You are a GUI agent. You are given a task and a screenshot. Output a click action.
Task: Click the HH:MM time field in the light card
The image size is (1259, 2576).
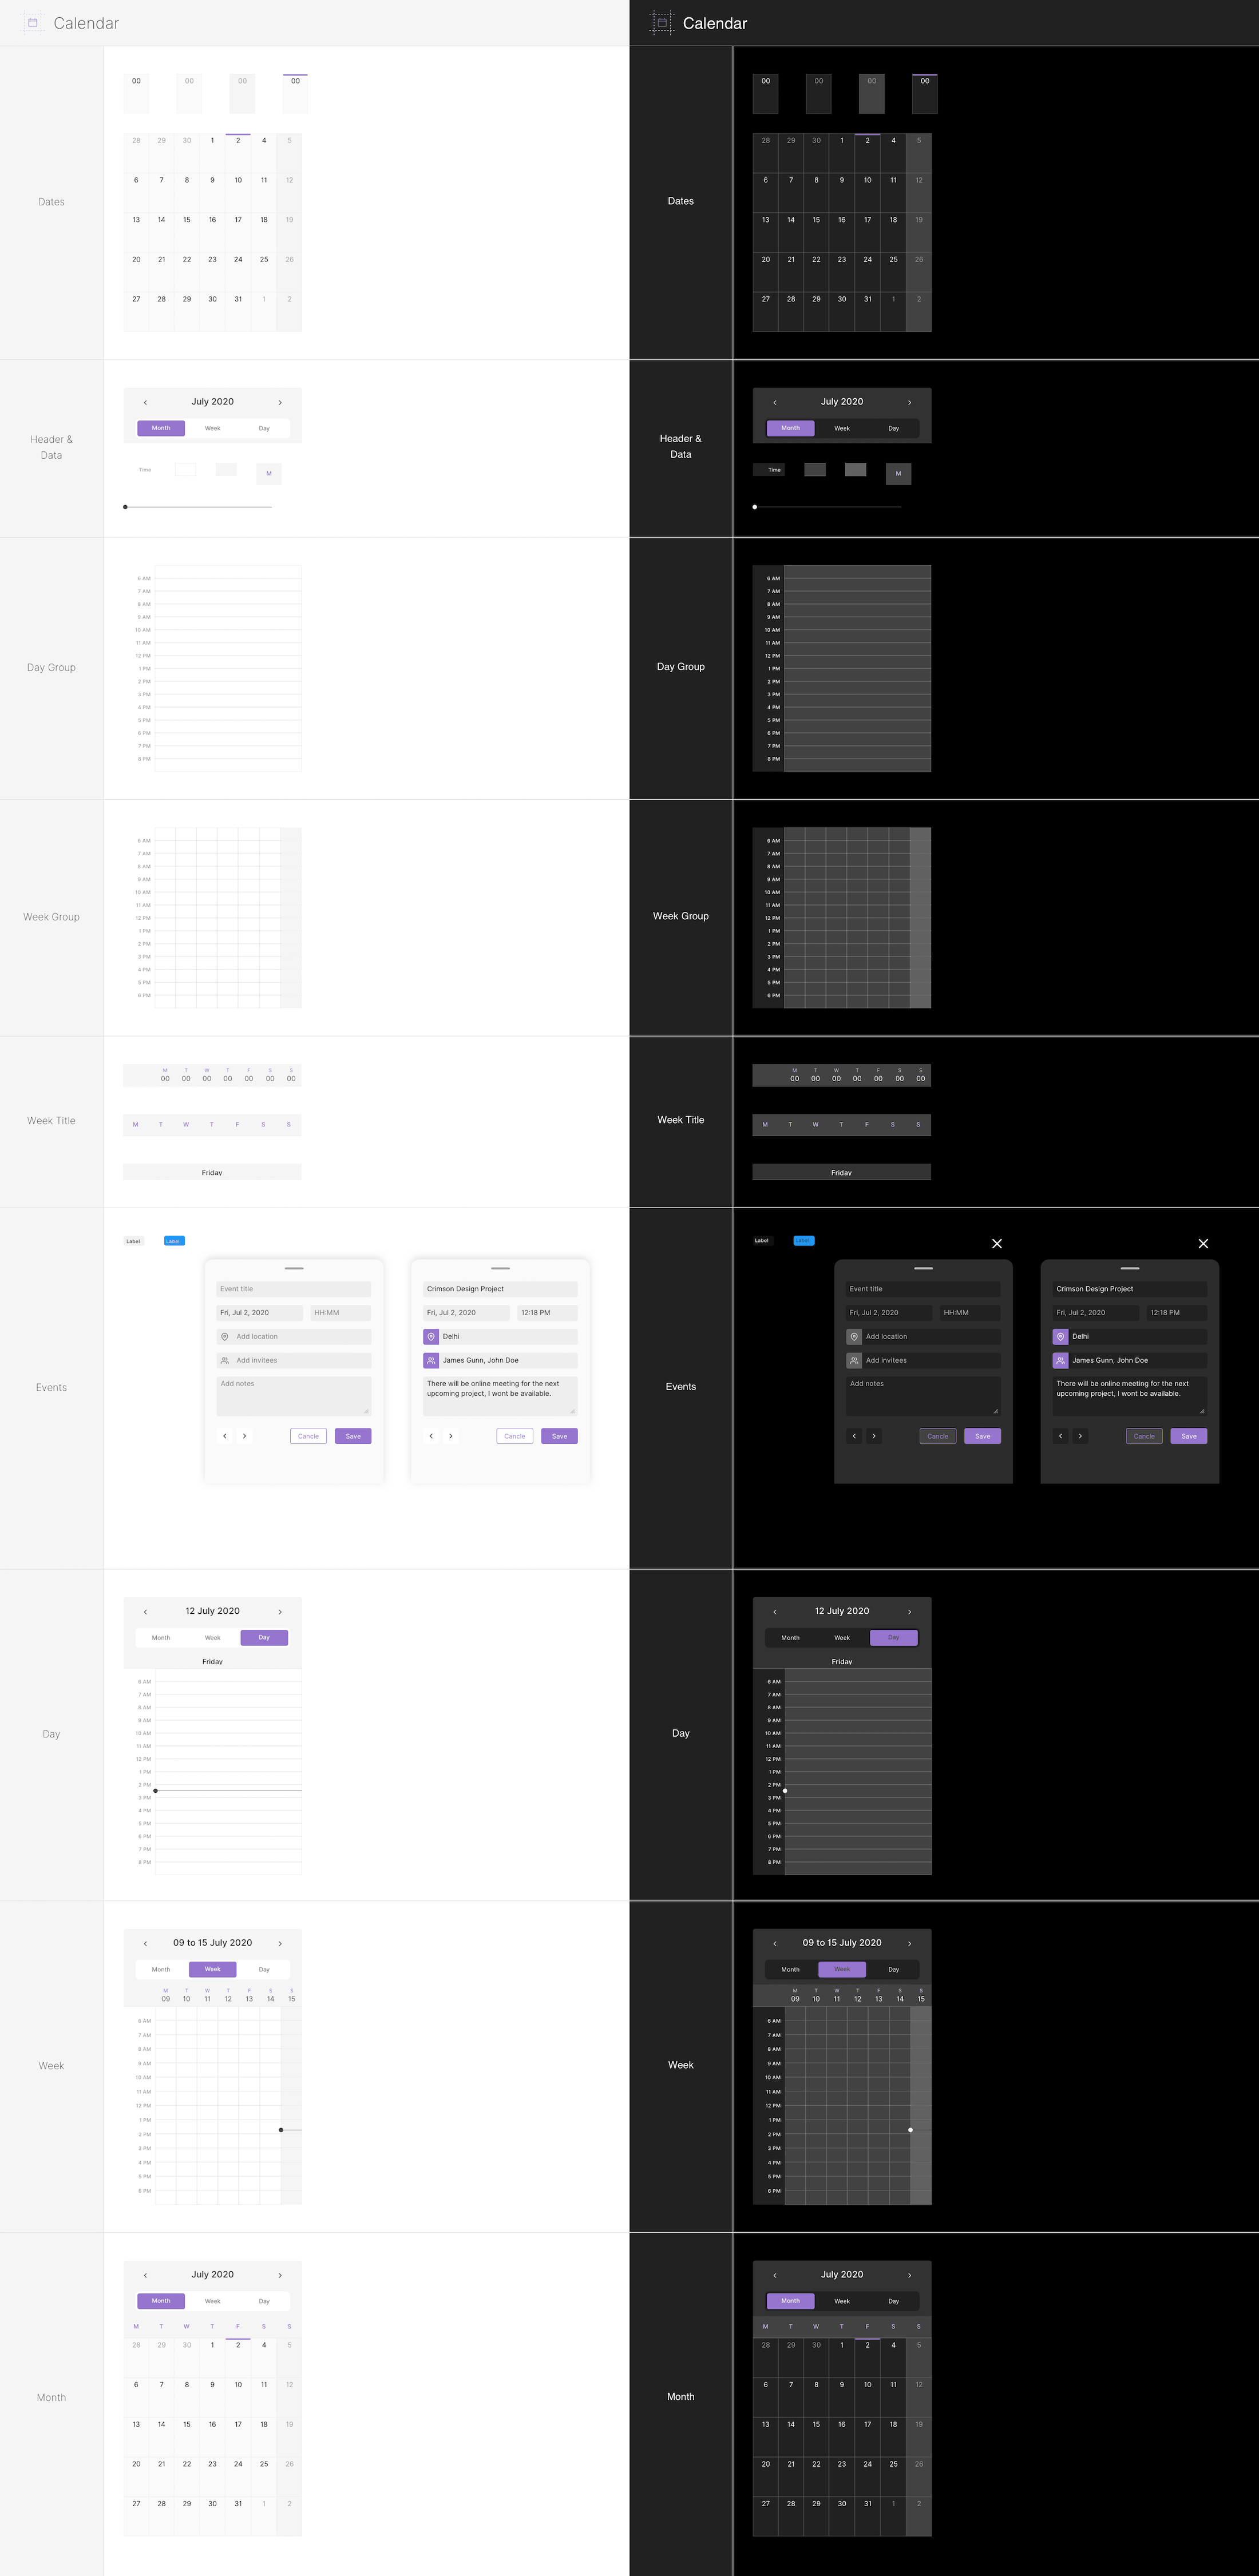(x=341, y=1313)
